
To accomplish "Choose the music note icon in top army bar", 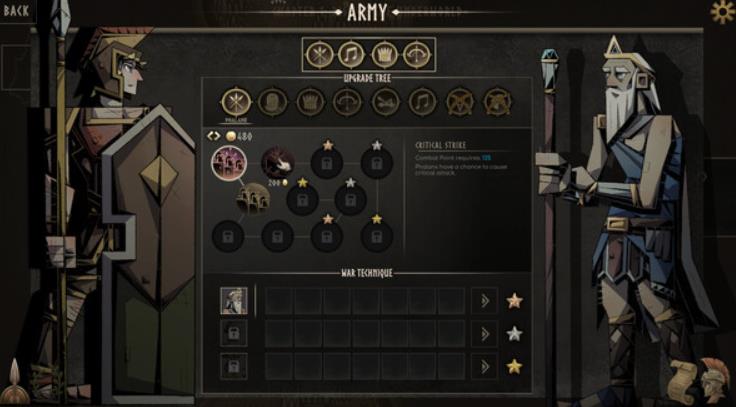I will click(352, 55).
